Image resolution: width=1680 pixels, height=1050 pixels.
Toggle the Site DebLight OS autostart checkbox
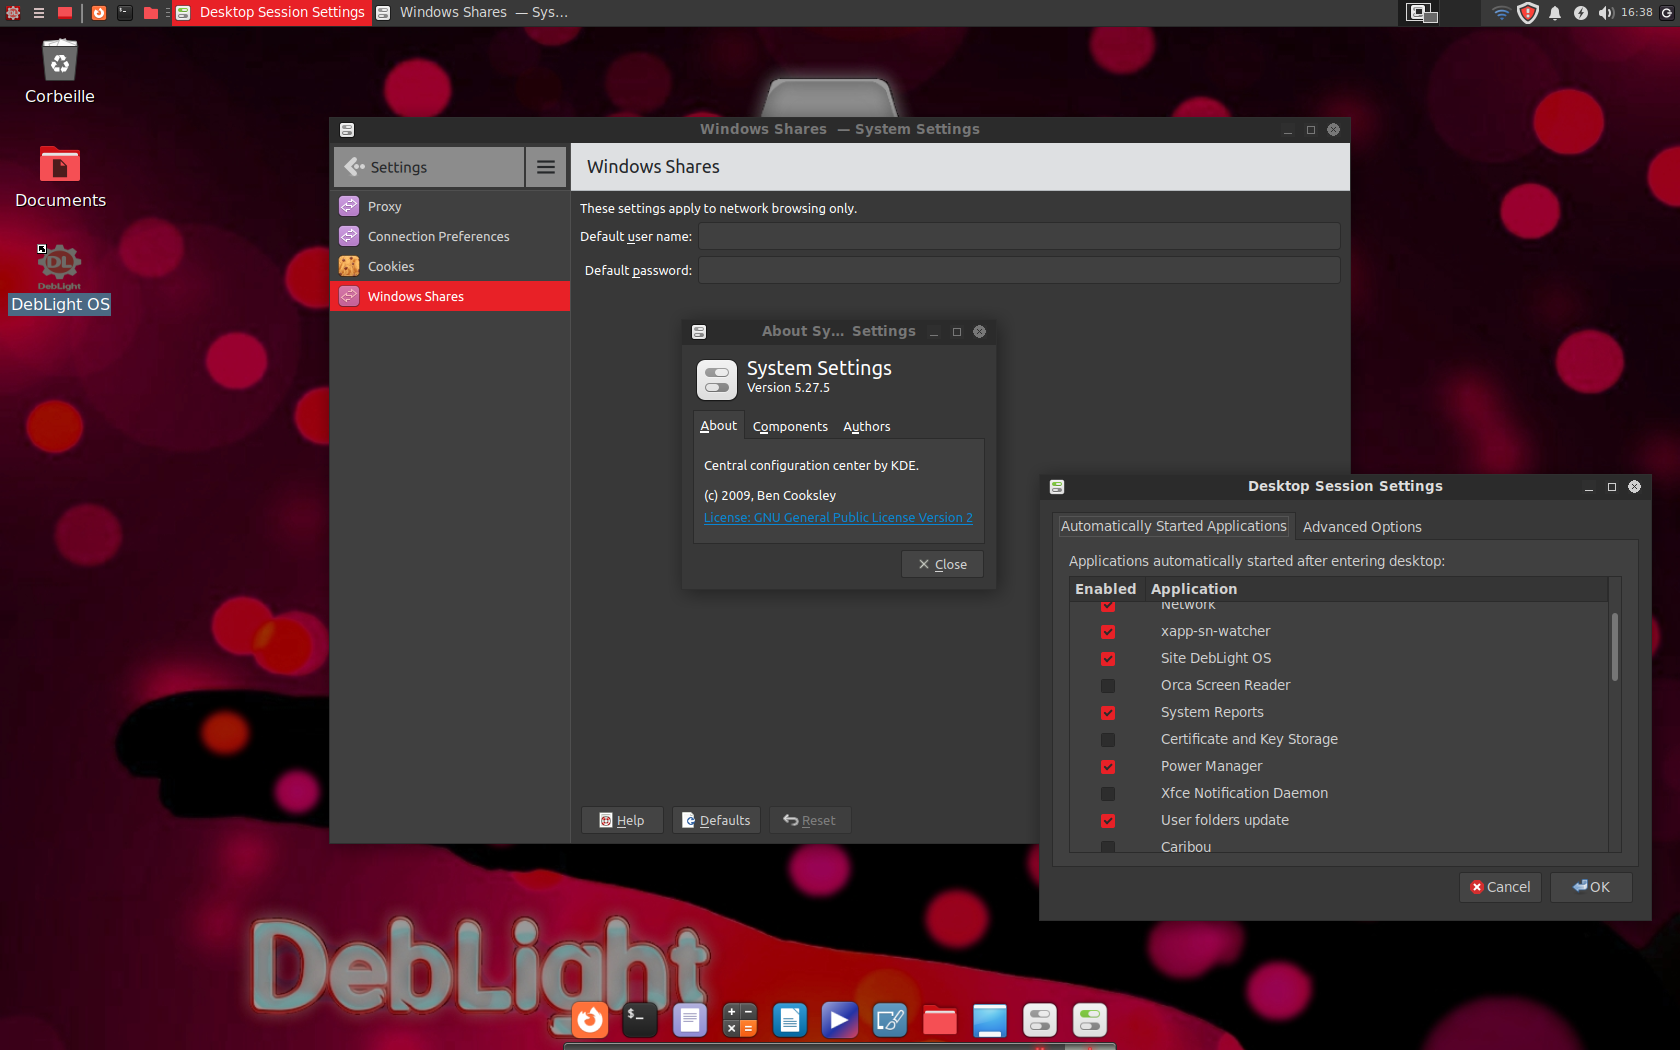1108,659
